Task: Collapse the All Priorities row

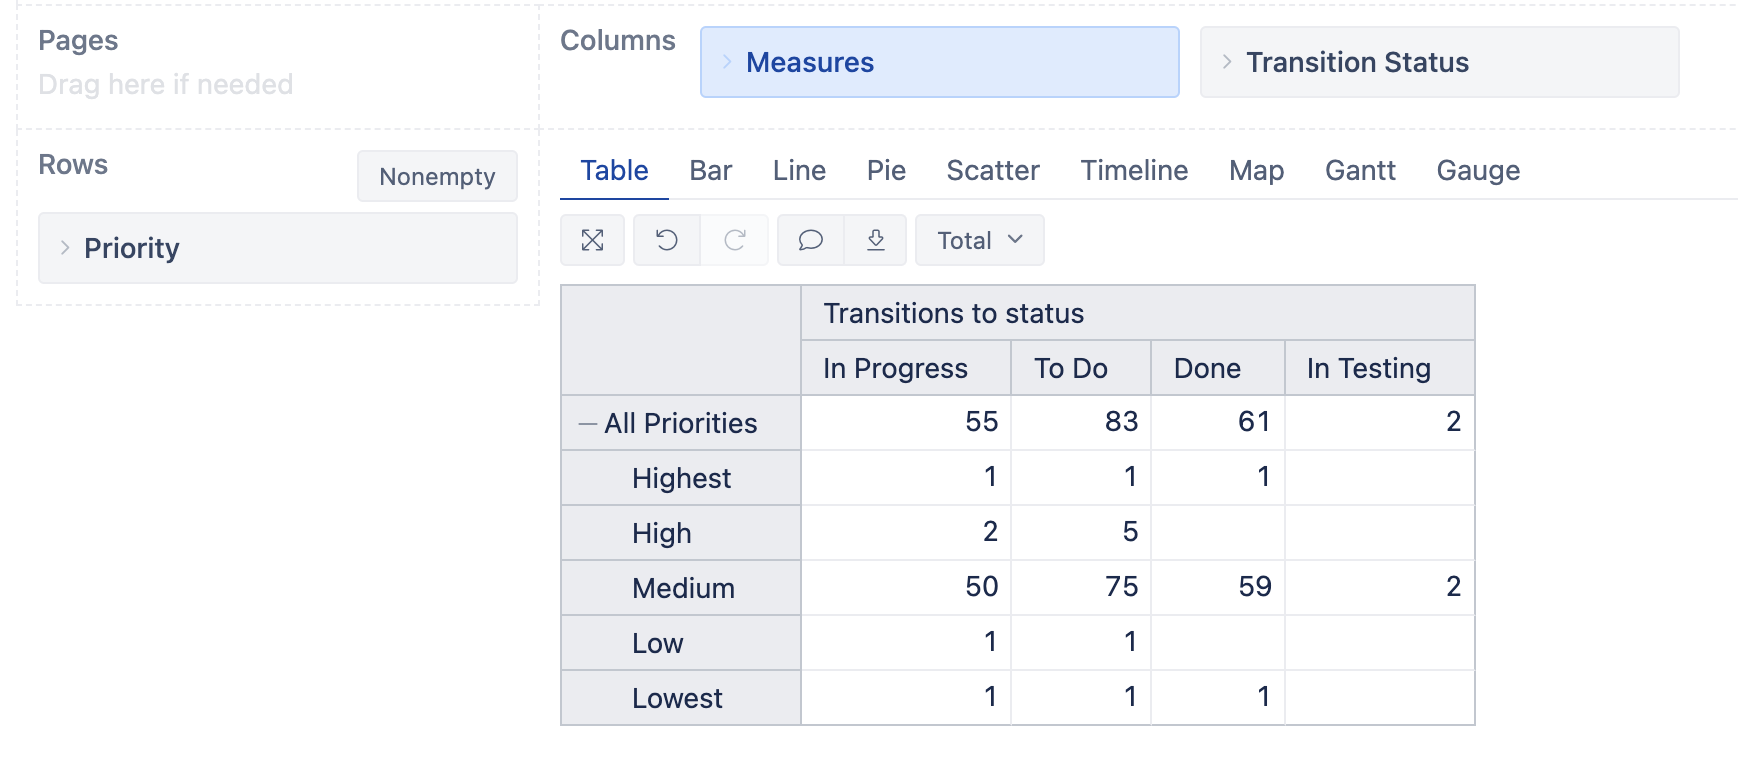Action: pos(587,424)
